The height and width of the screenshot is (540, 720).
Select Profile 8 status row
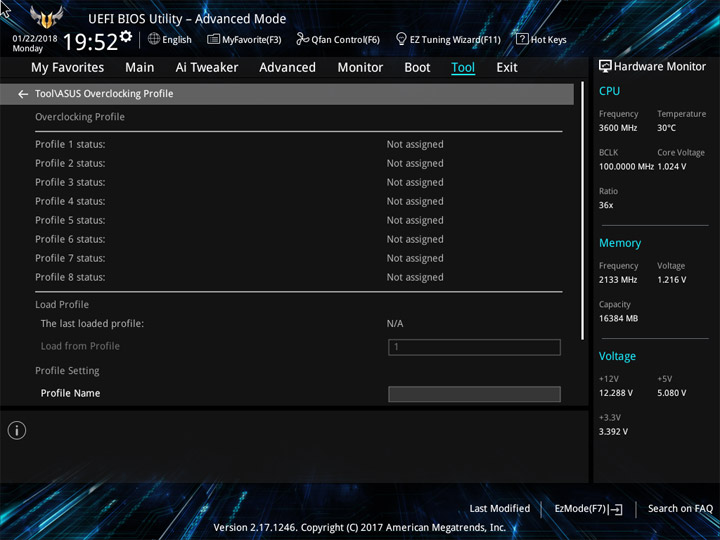[298, 277]
